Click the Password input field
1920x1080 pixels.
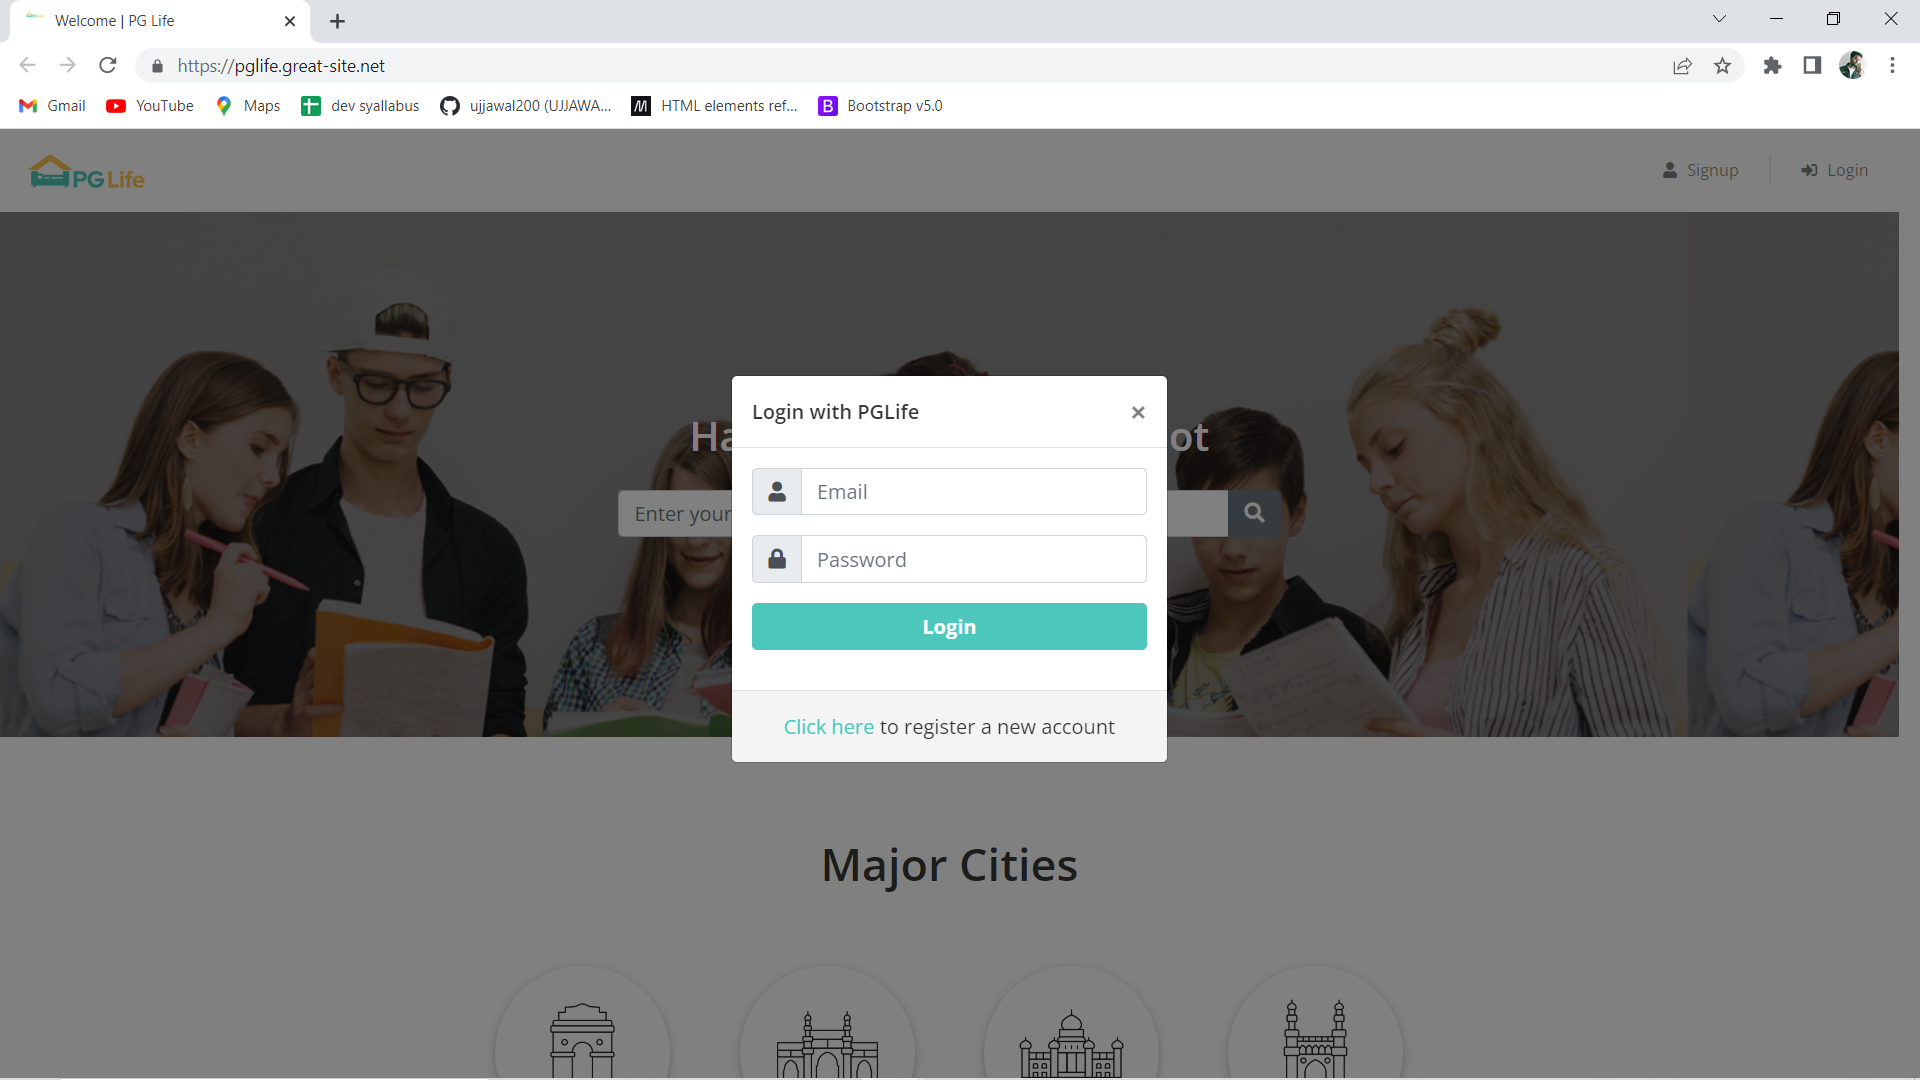[973, 559]
